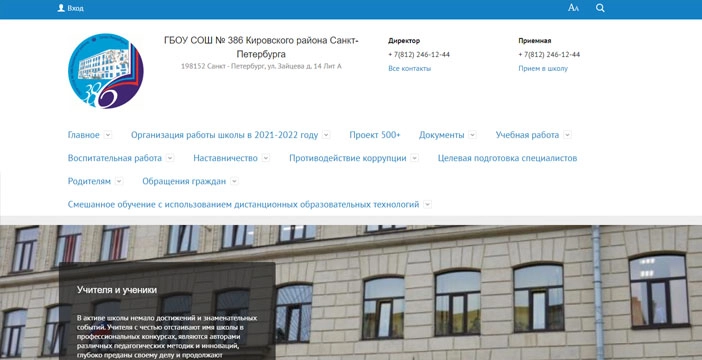Click the user login icon

pos(61,8)
